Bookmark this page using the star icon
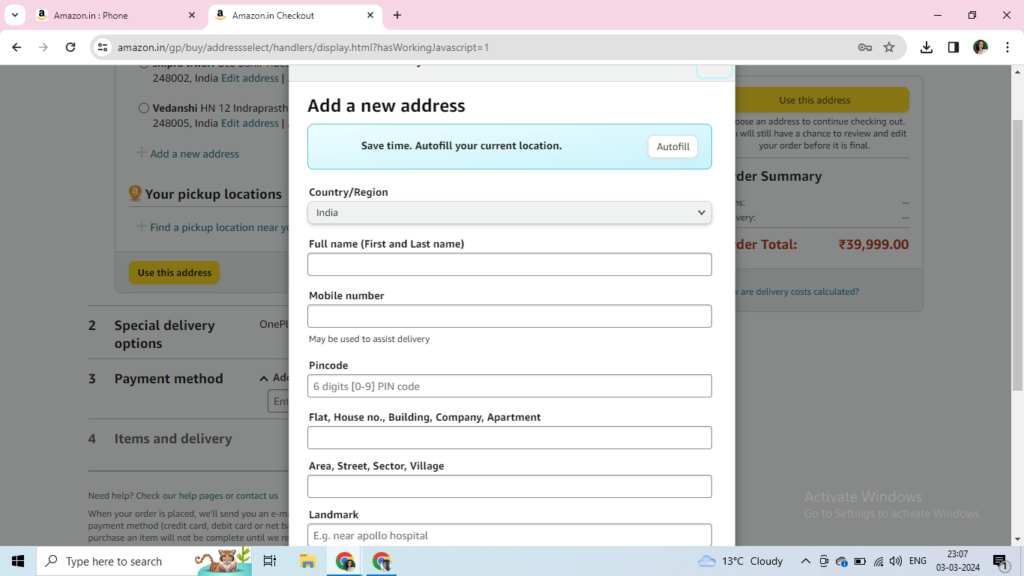Viewport: 1024px width, 576px height. (x=889, y=47)
